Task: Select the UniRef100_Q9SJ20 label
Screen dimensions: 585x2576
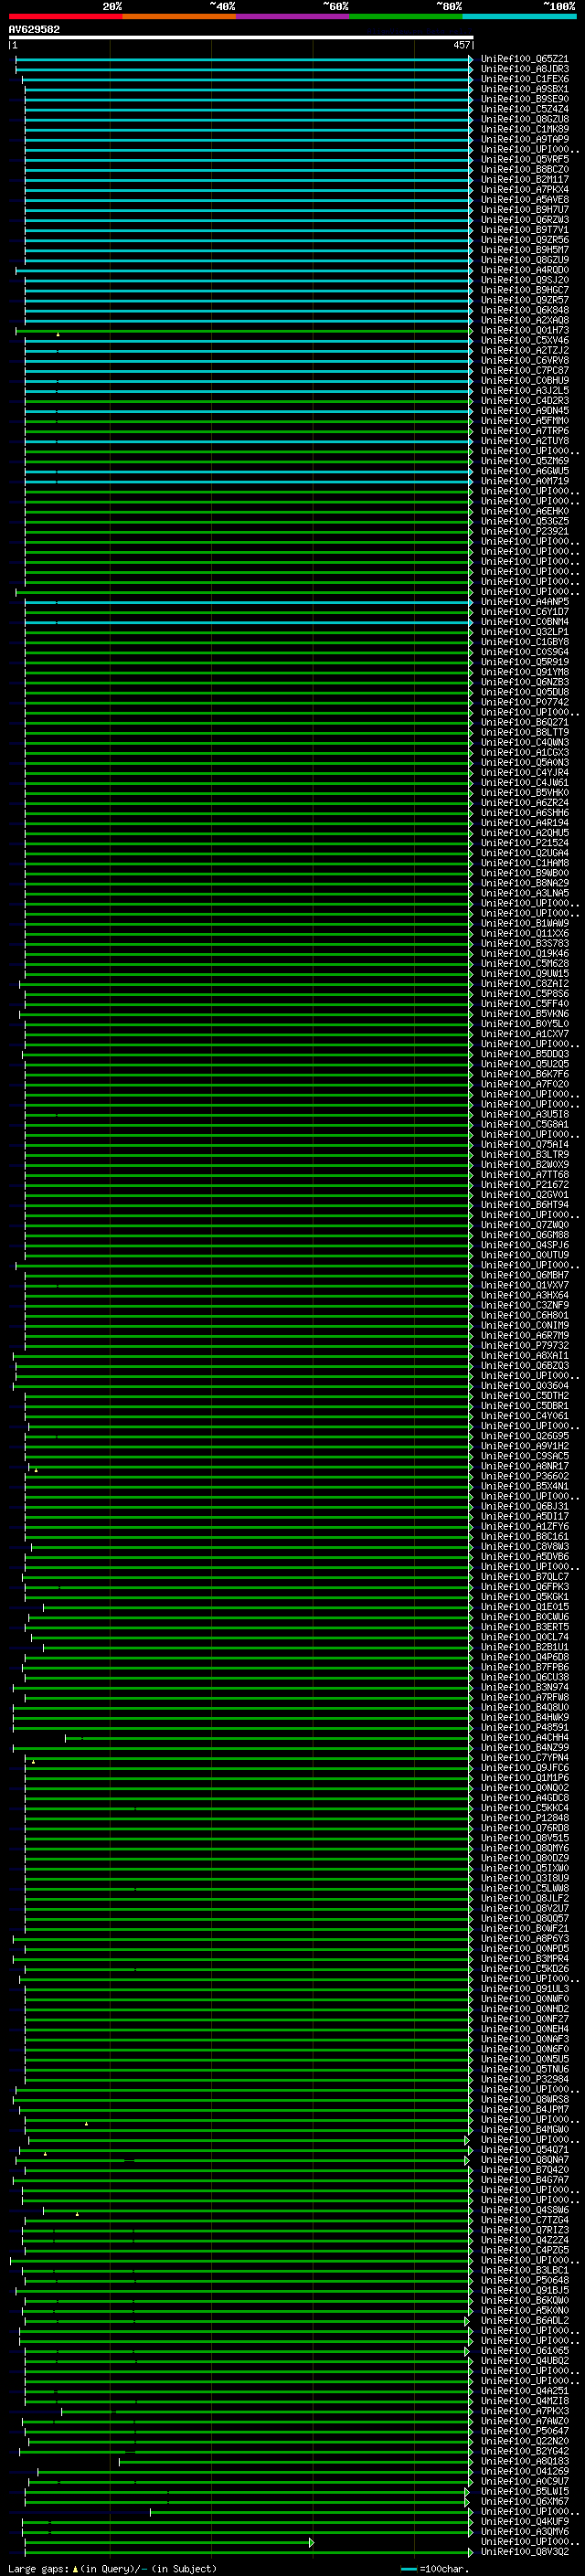Action: (524, 280)
